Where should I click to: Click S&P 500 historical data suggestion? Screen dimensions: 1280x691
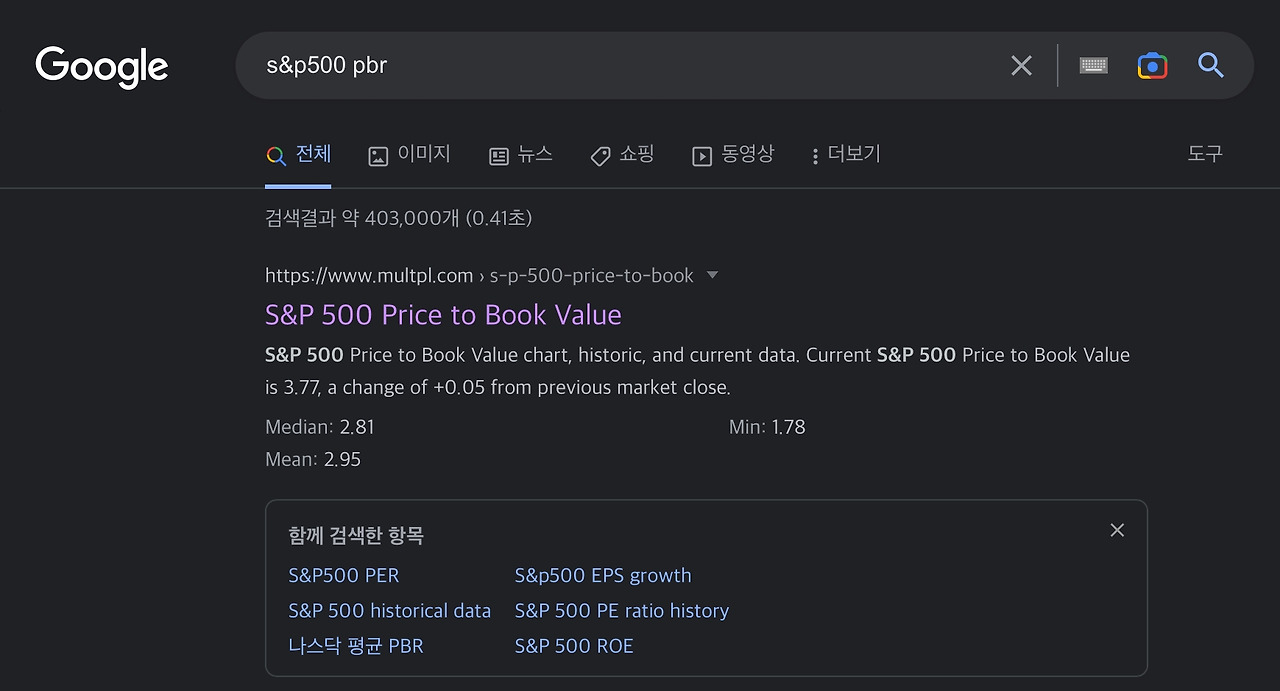tap(389, 611)
